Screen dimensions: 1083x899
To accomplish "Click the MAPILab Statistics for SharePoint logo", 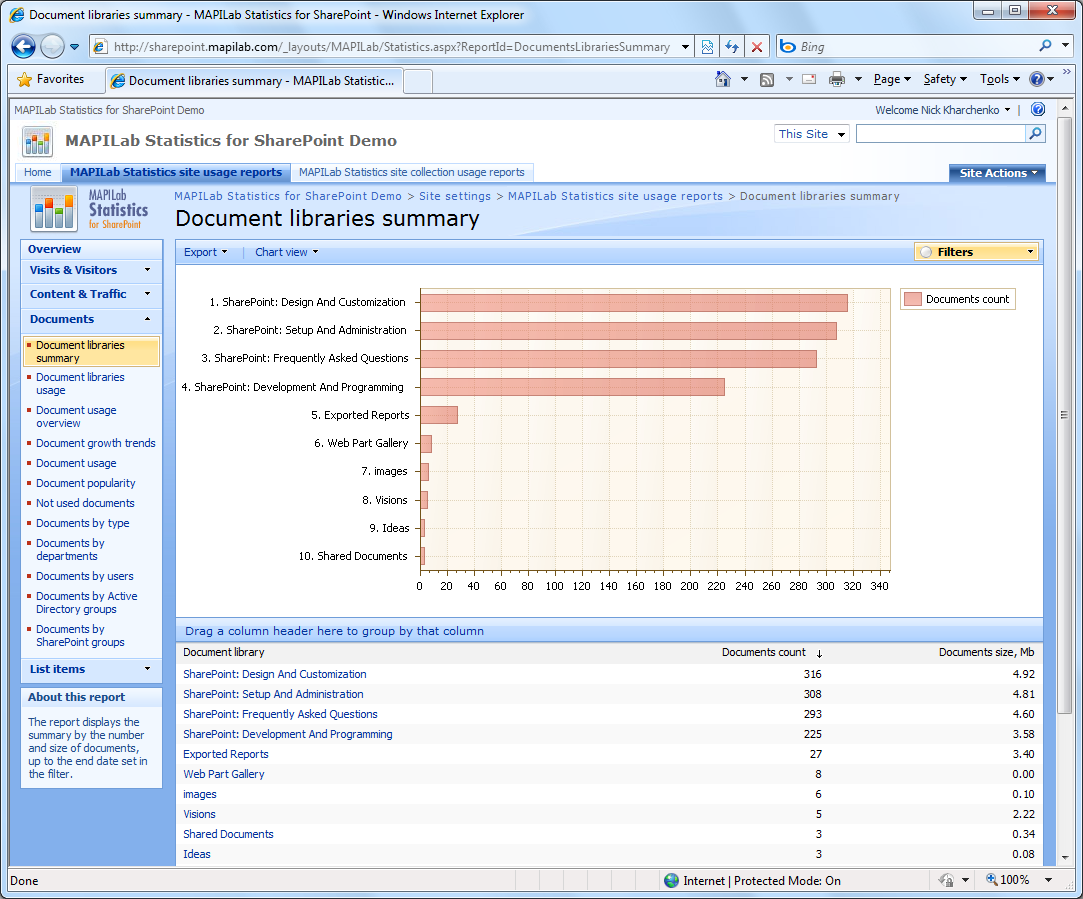I will click(x=90, y=209).
